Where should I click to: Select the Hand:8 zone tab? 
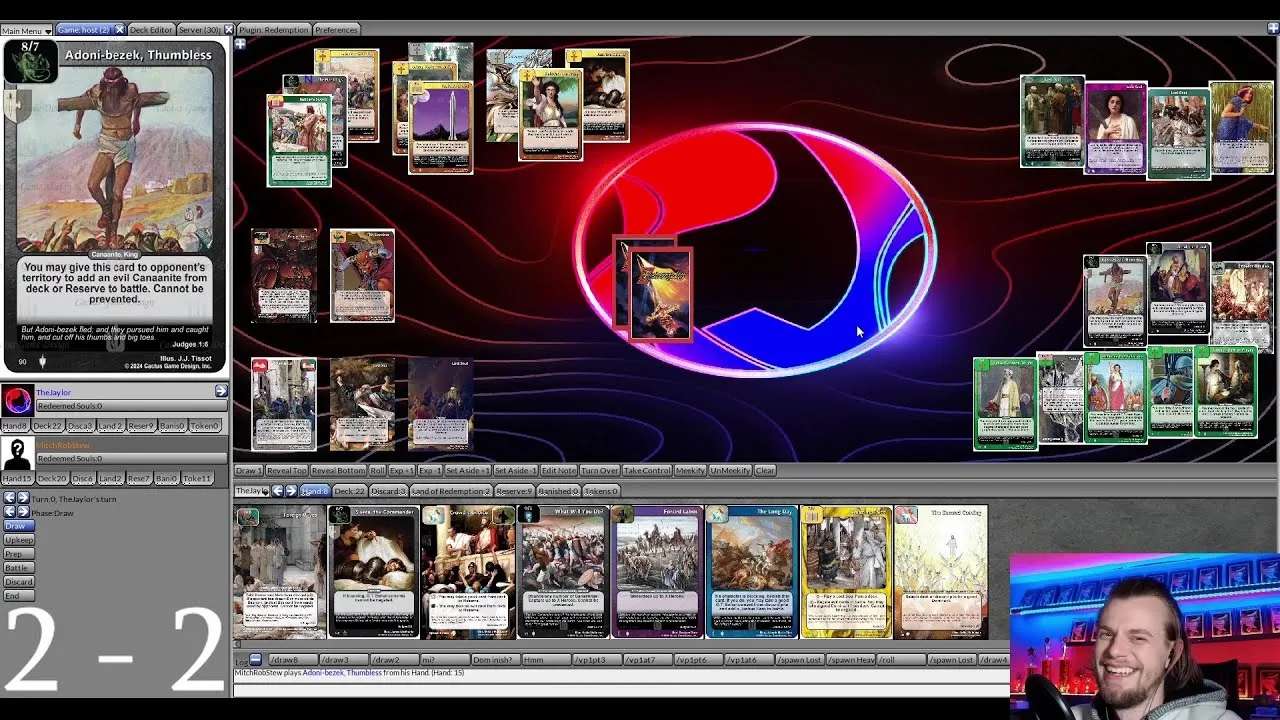315,491
